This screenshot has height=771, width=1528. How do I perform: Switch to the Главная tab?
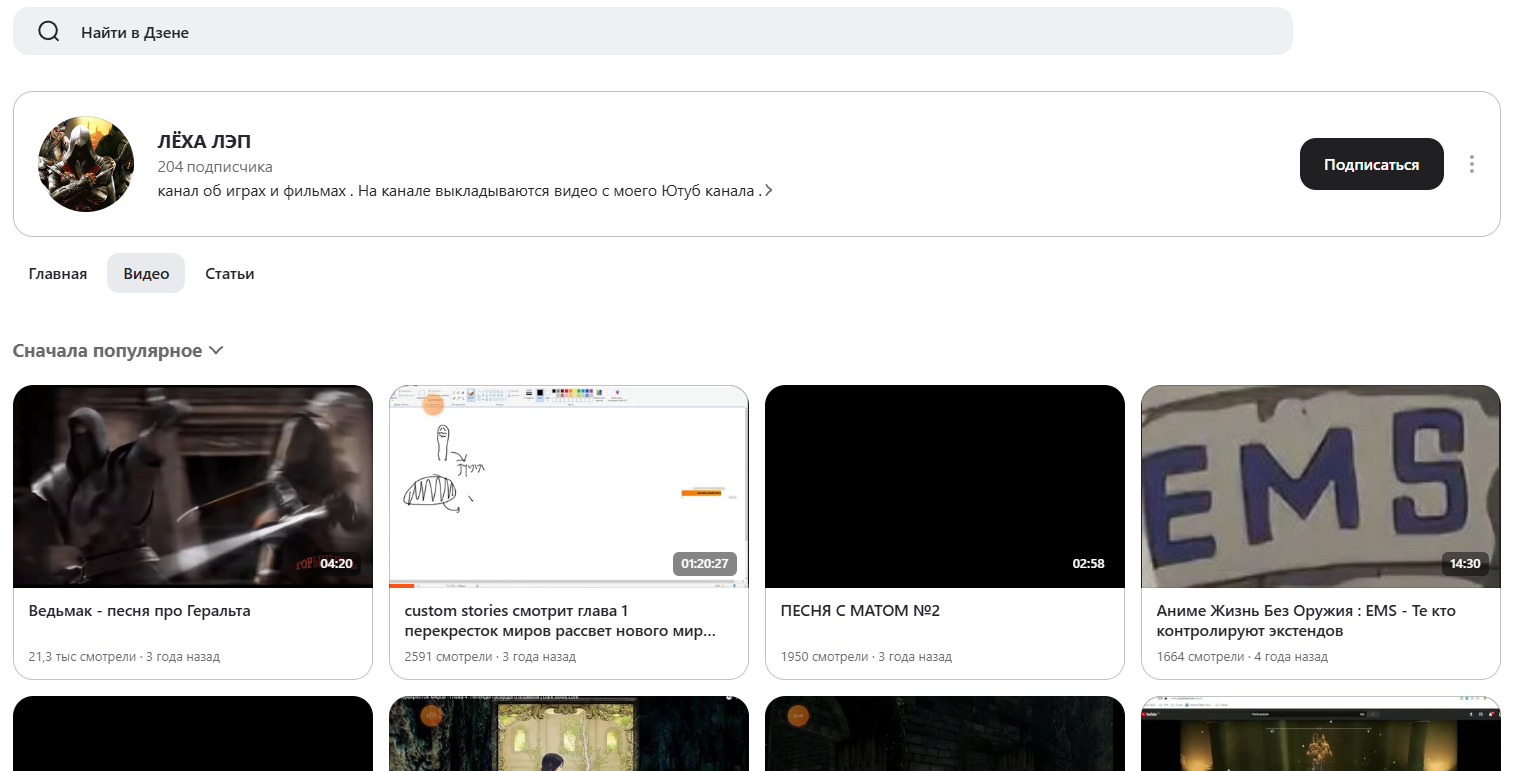[58, 274]
